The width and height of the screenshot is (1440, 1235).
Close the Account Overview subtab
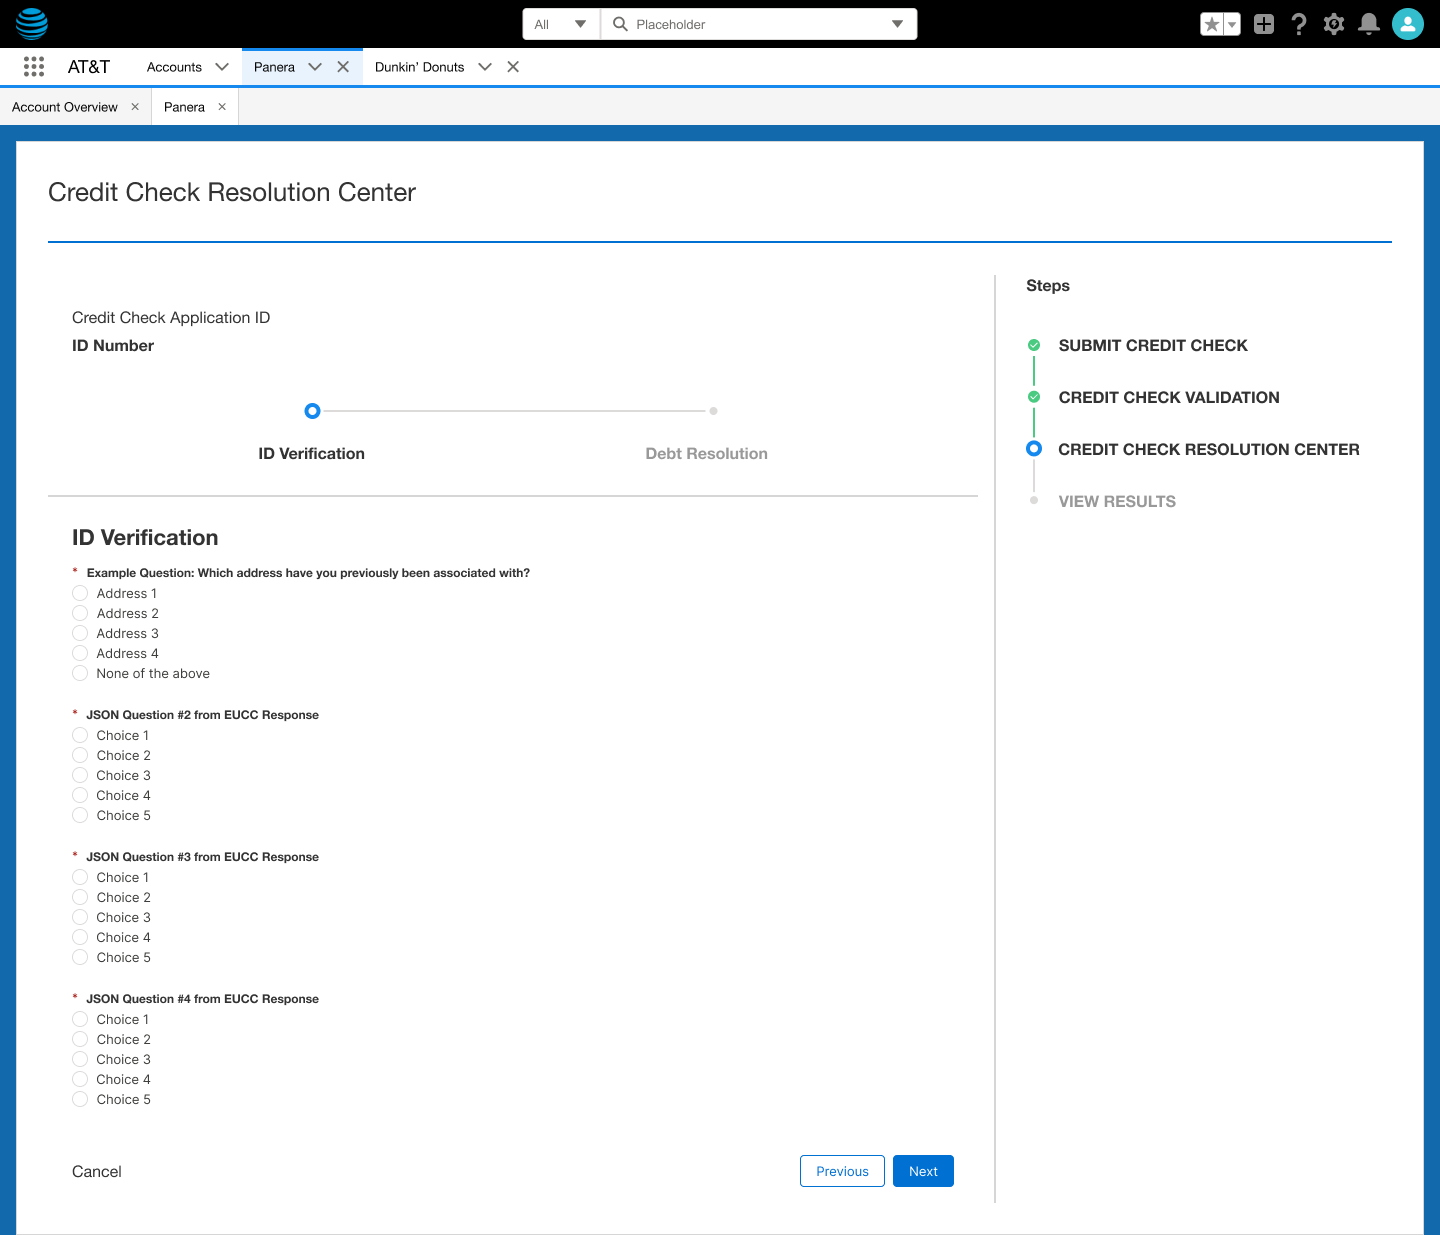135,107
